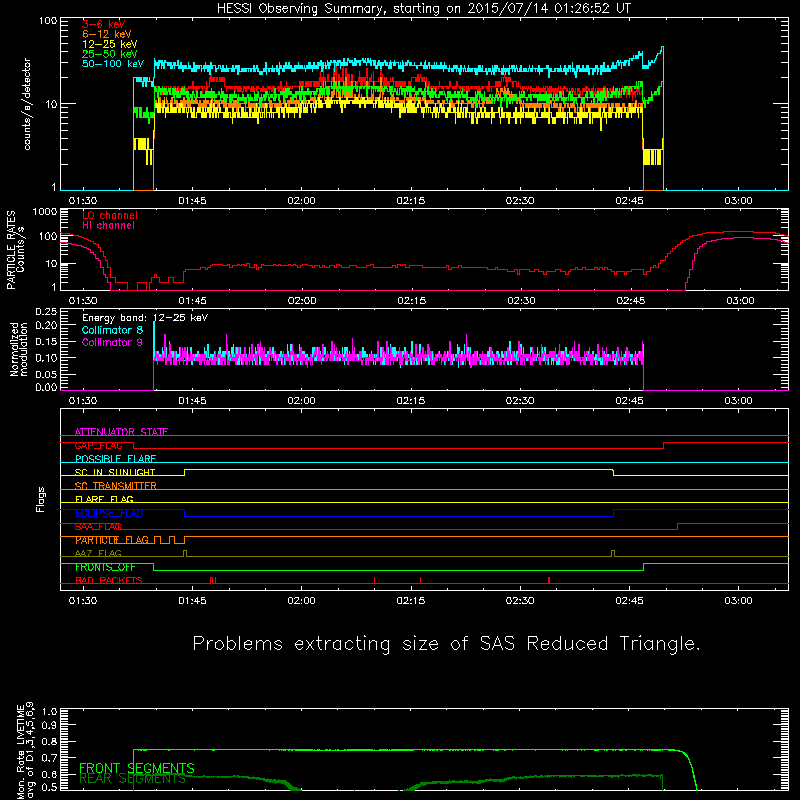
Task: Click the ECLIPSE_FLAG label
Action: tap(109, 513)
